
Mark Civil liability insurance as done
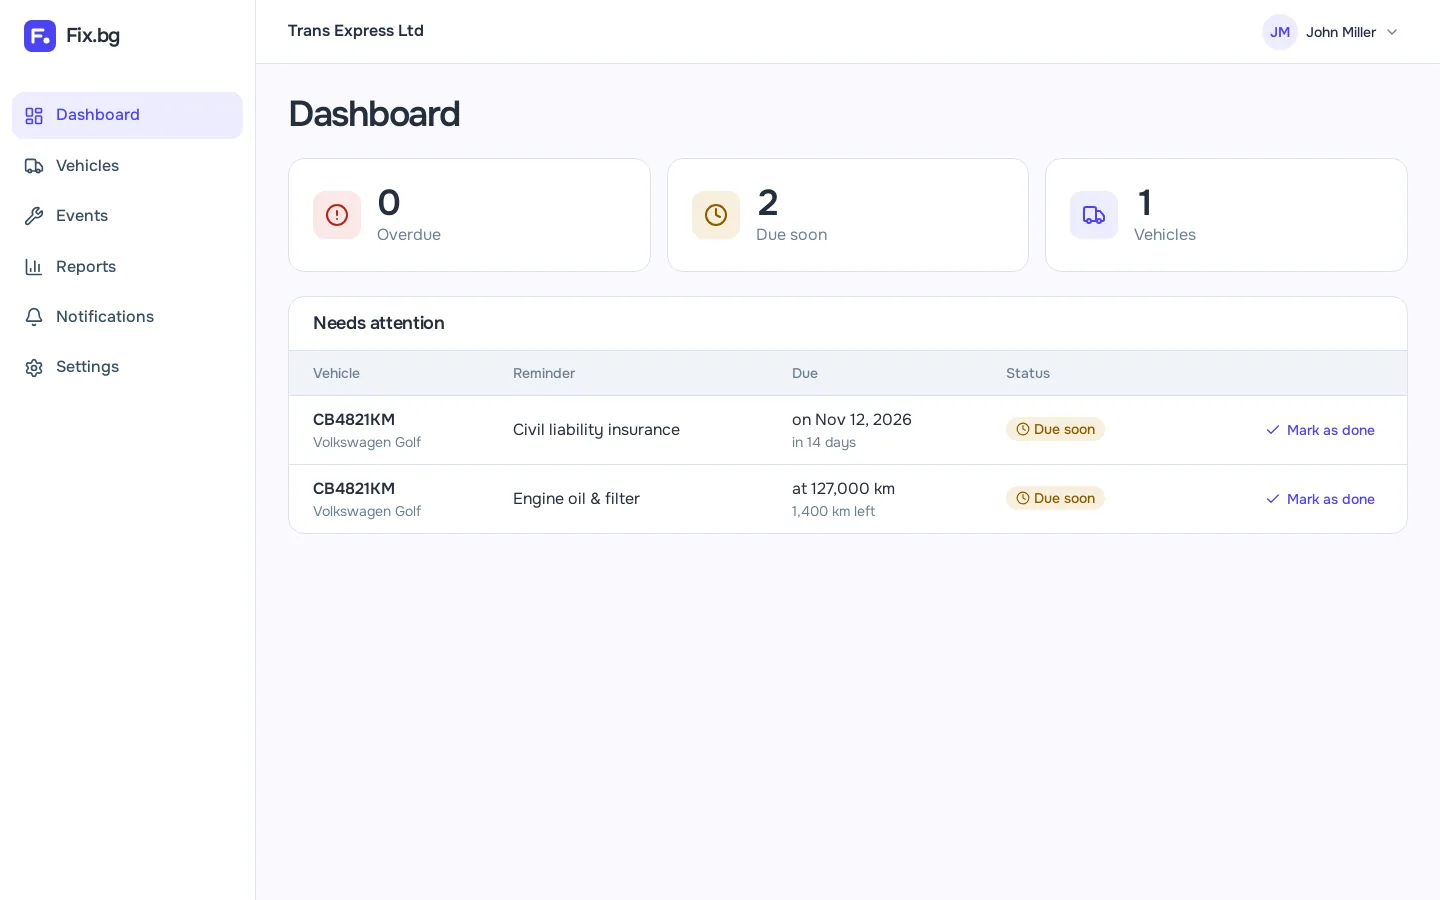click(1320, 430)
